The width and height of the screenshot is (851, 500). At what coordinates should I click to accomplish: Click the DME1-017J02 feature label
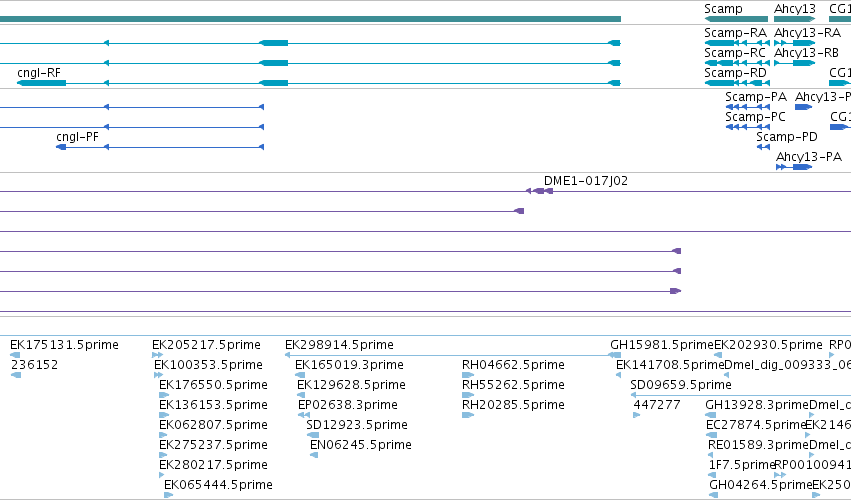(x=586, y=181)
